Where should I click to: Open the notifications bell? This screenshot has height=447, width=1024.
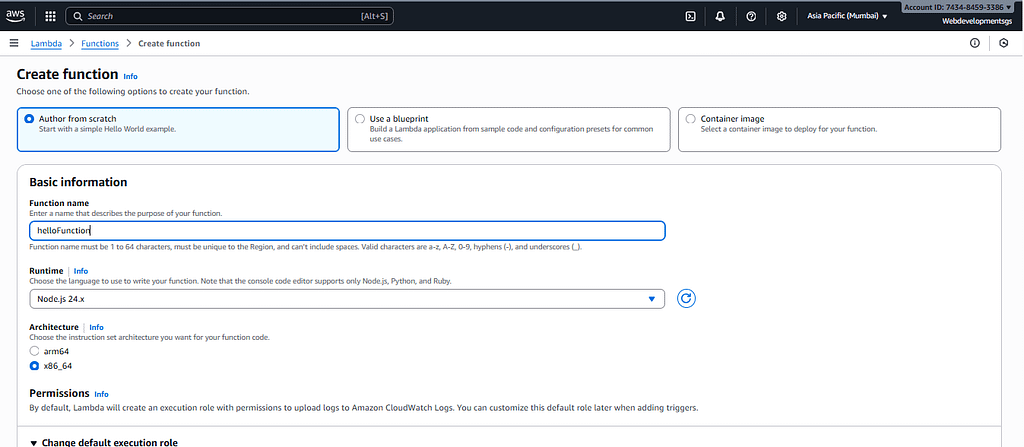tap(720, 16)
